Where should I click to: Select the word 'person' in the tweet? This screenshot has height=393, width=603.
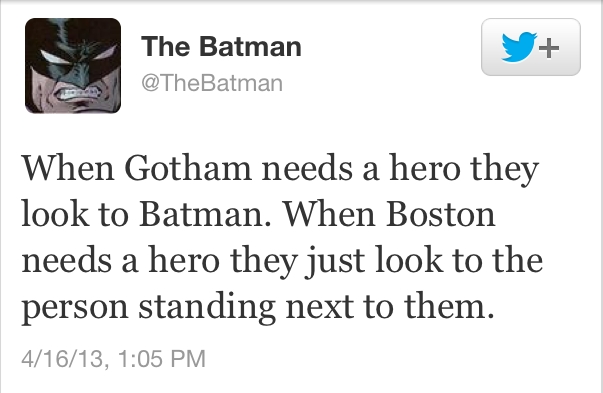tap(75, 309)
